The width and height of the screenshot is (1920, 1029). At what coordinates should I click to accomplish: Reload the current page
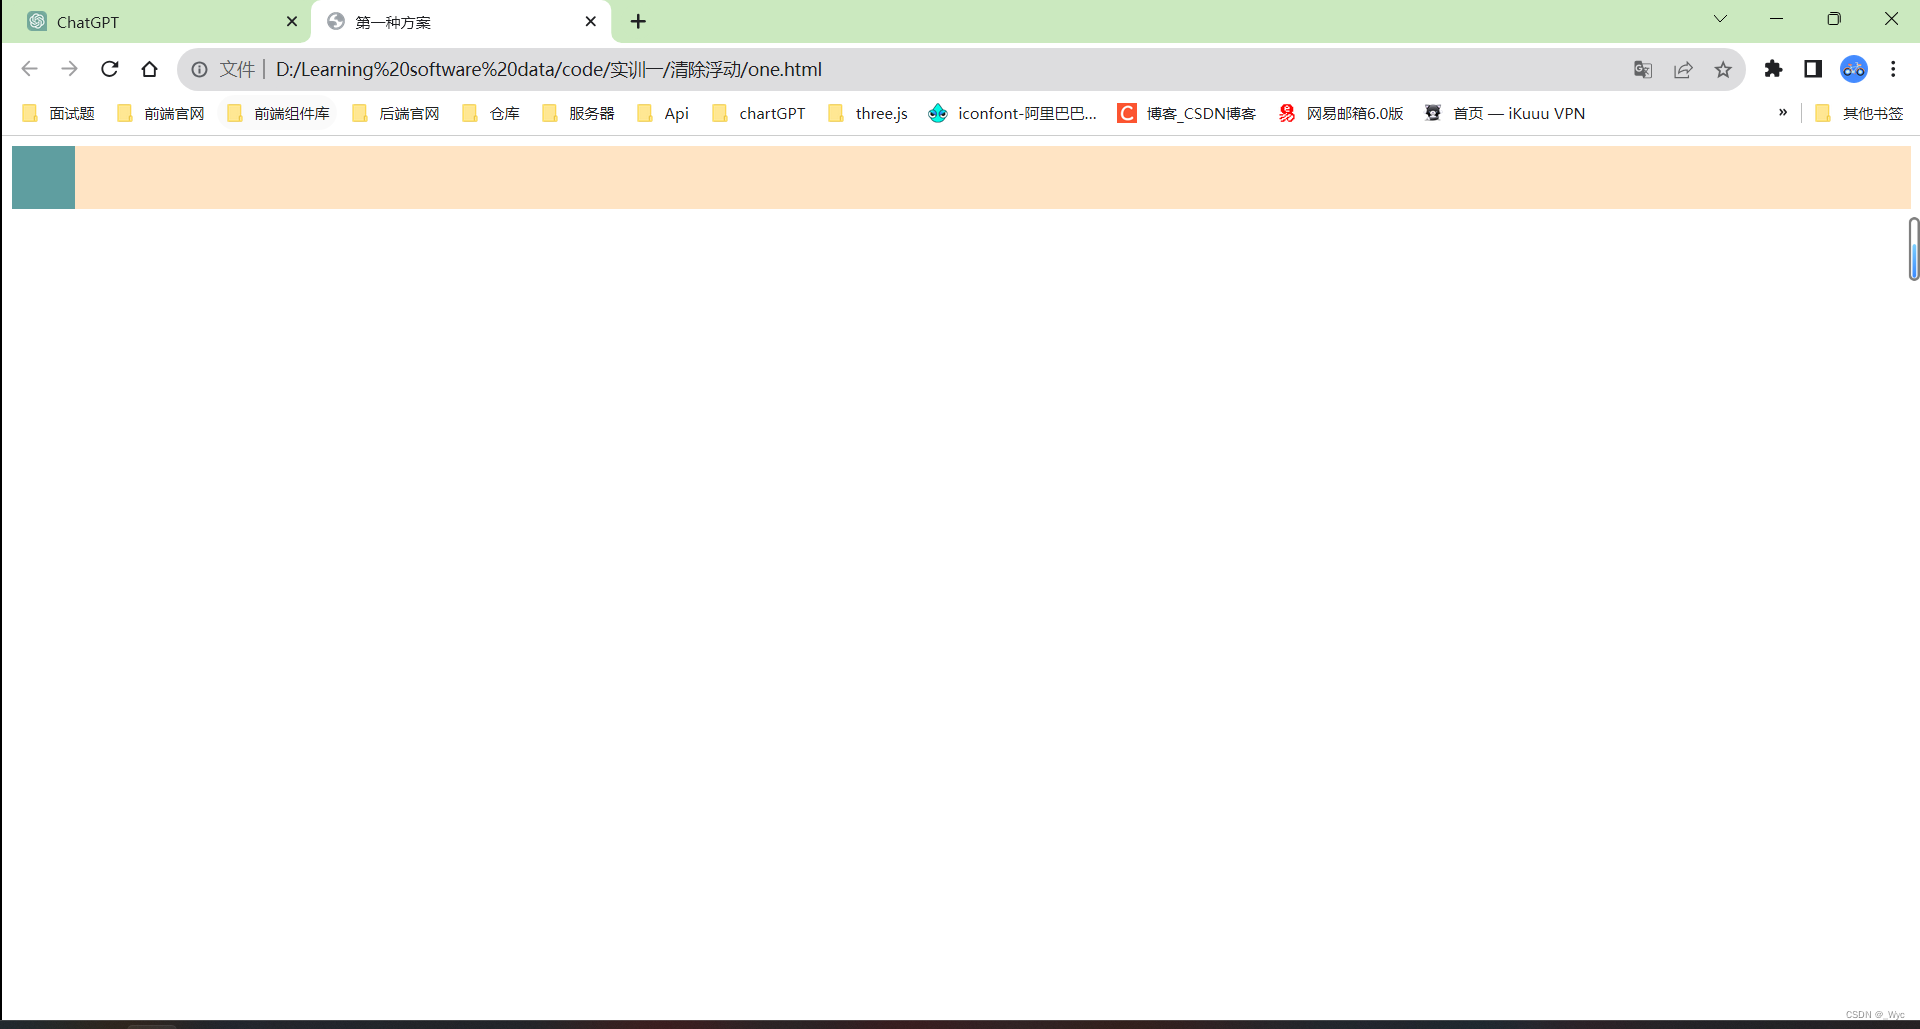point(110,69)
